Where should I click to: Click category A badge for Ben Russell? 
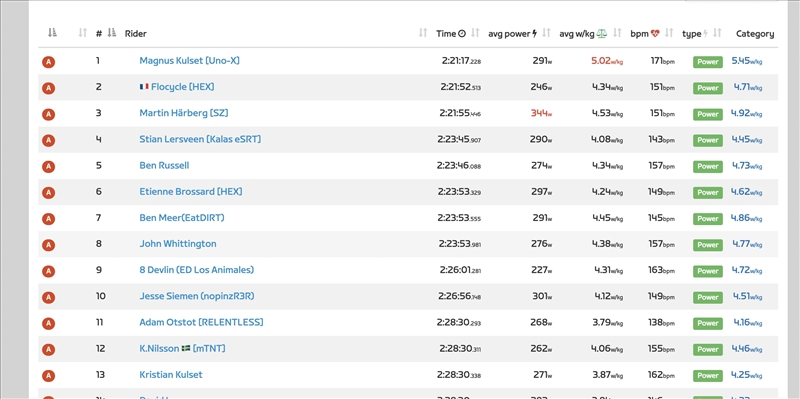[48, 166]
